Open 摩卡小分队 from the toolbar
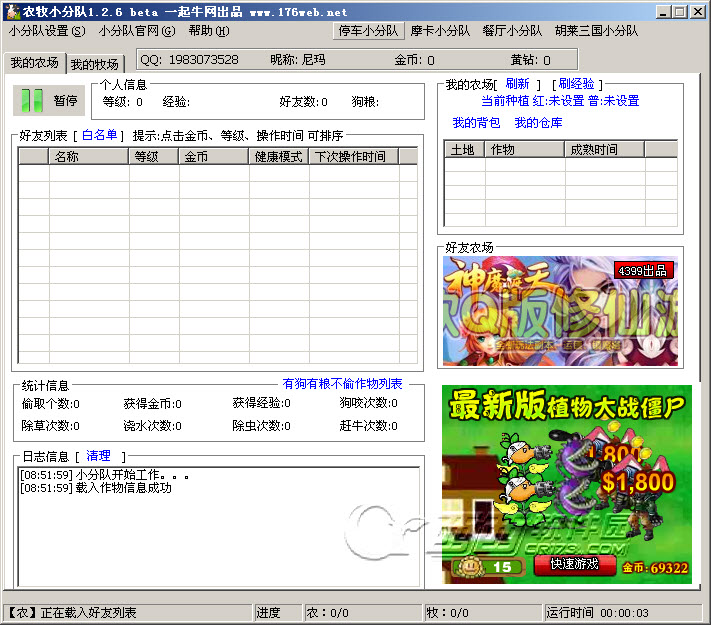The image size is (711, 625). (440, 31)
